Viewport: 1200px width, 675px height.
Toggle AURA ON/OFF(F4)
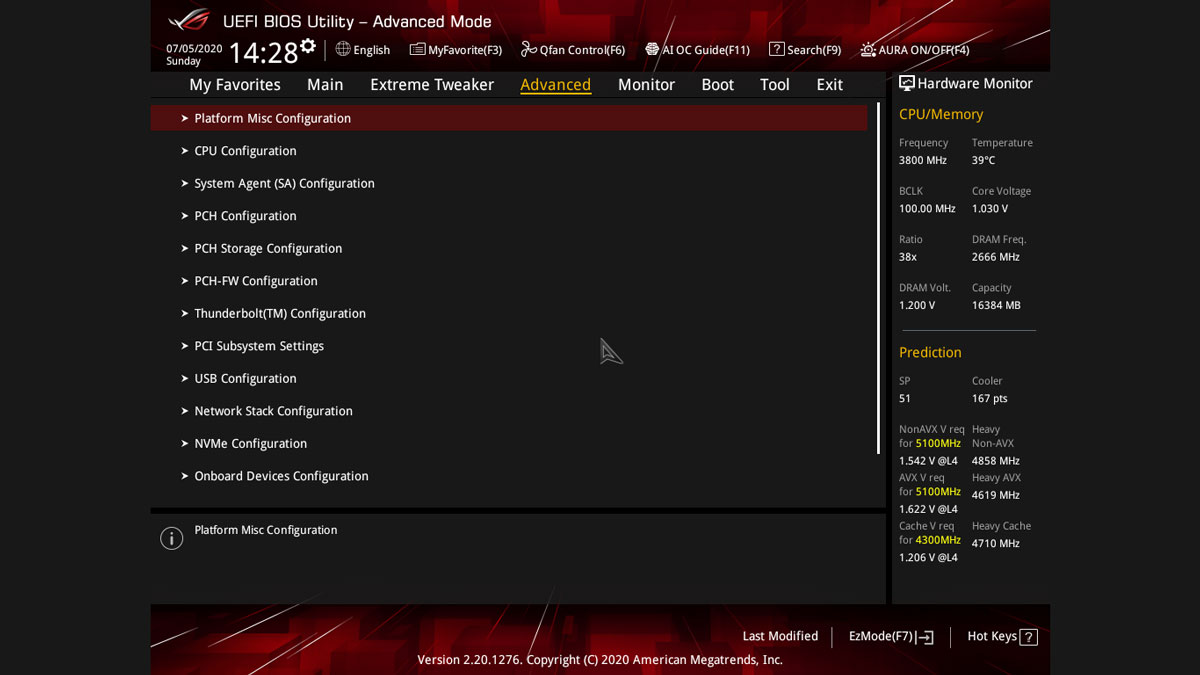click(x=914, y=50)
